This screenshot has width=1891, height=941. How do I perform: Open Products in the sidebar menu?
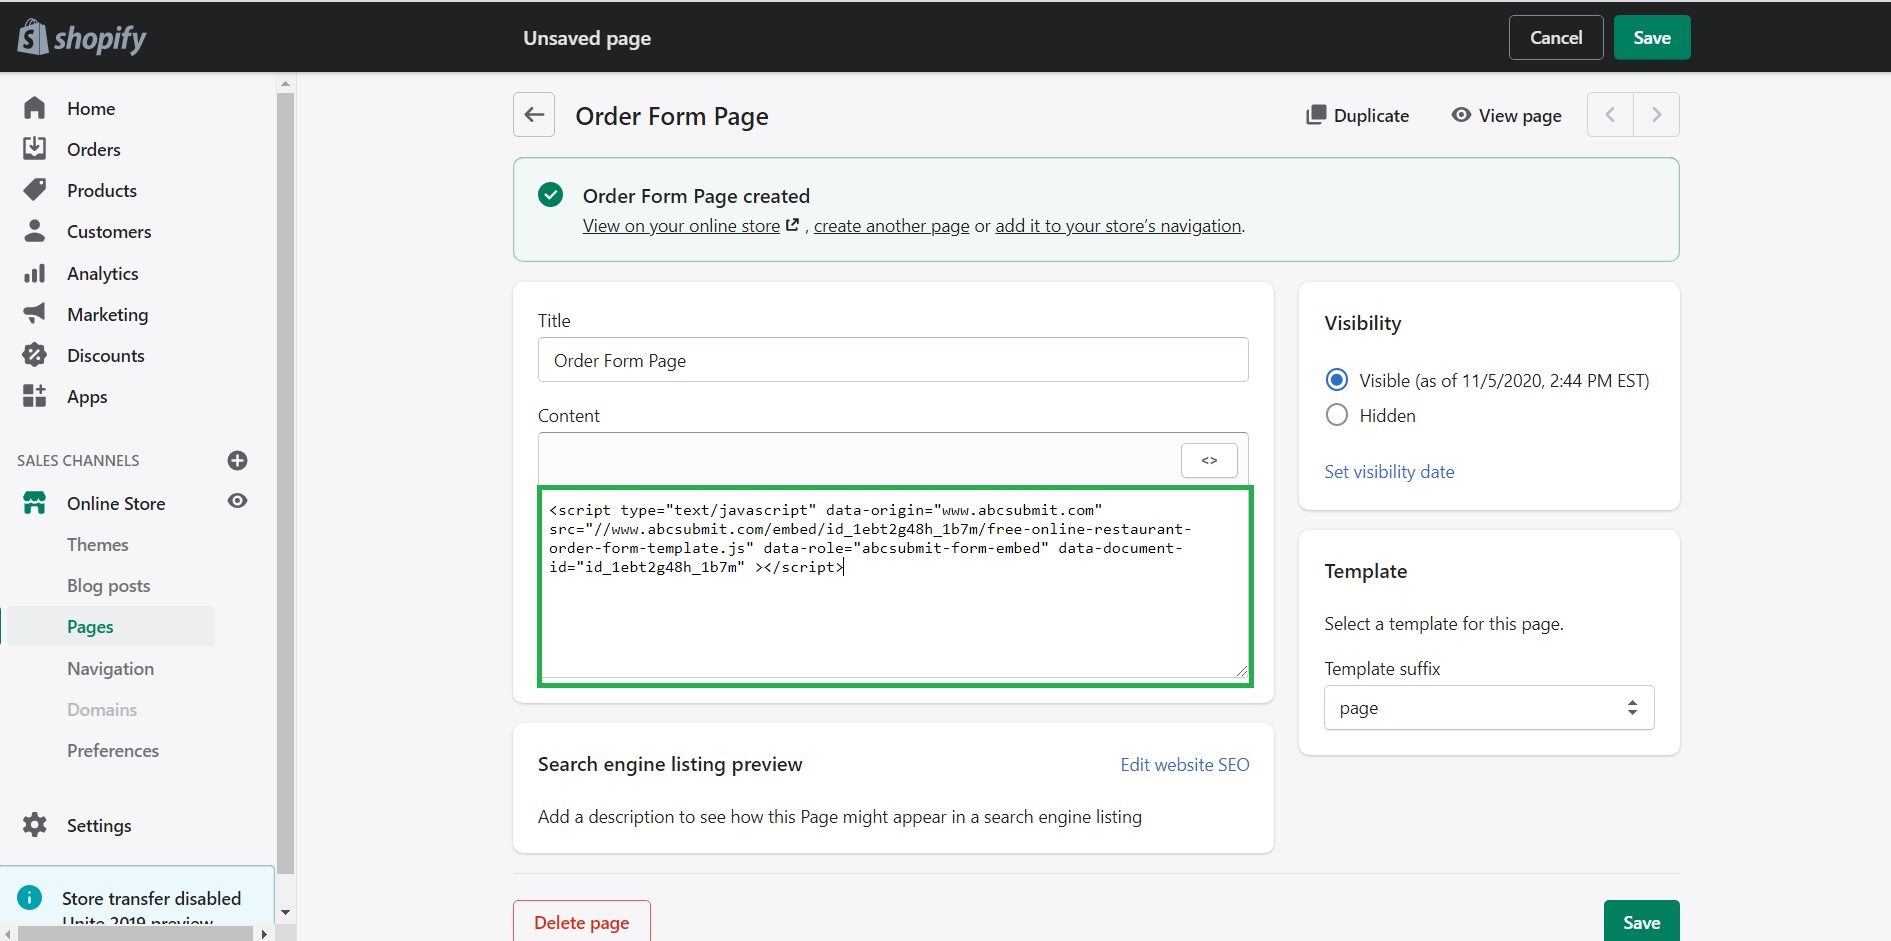[x=102, y=190]
